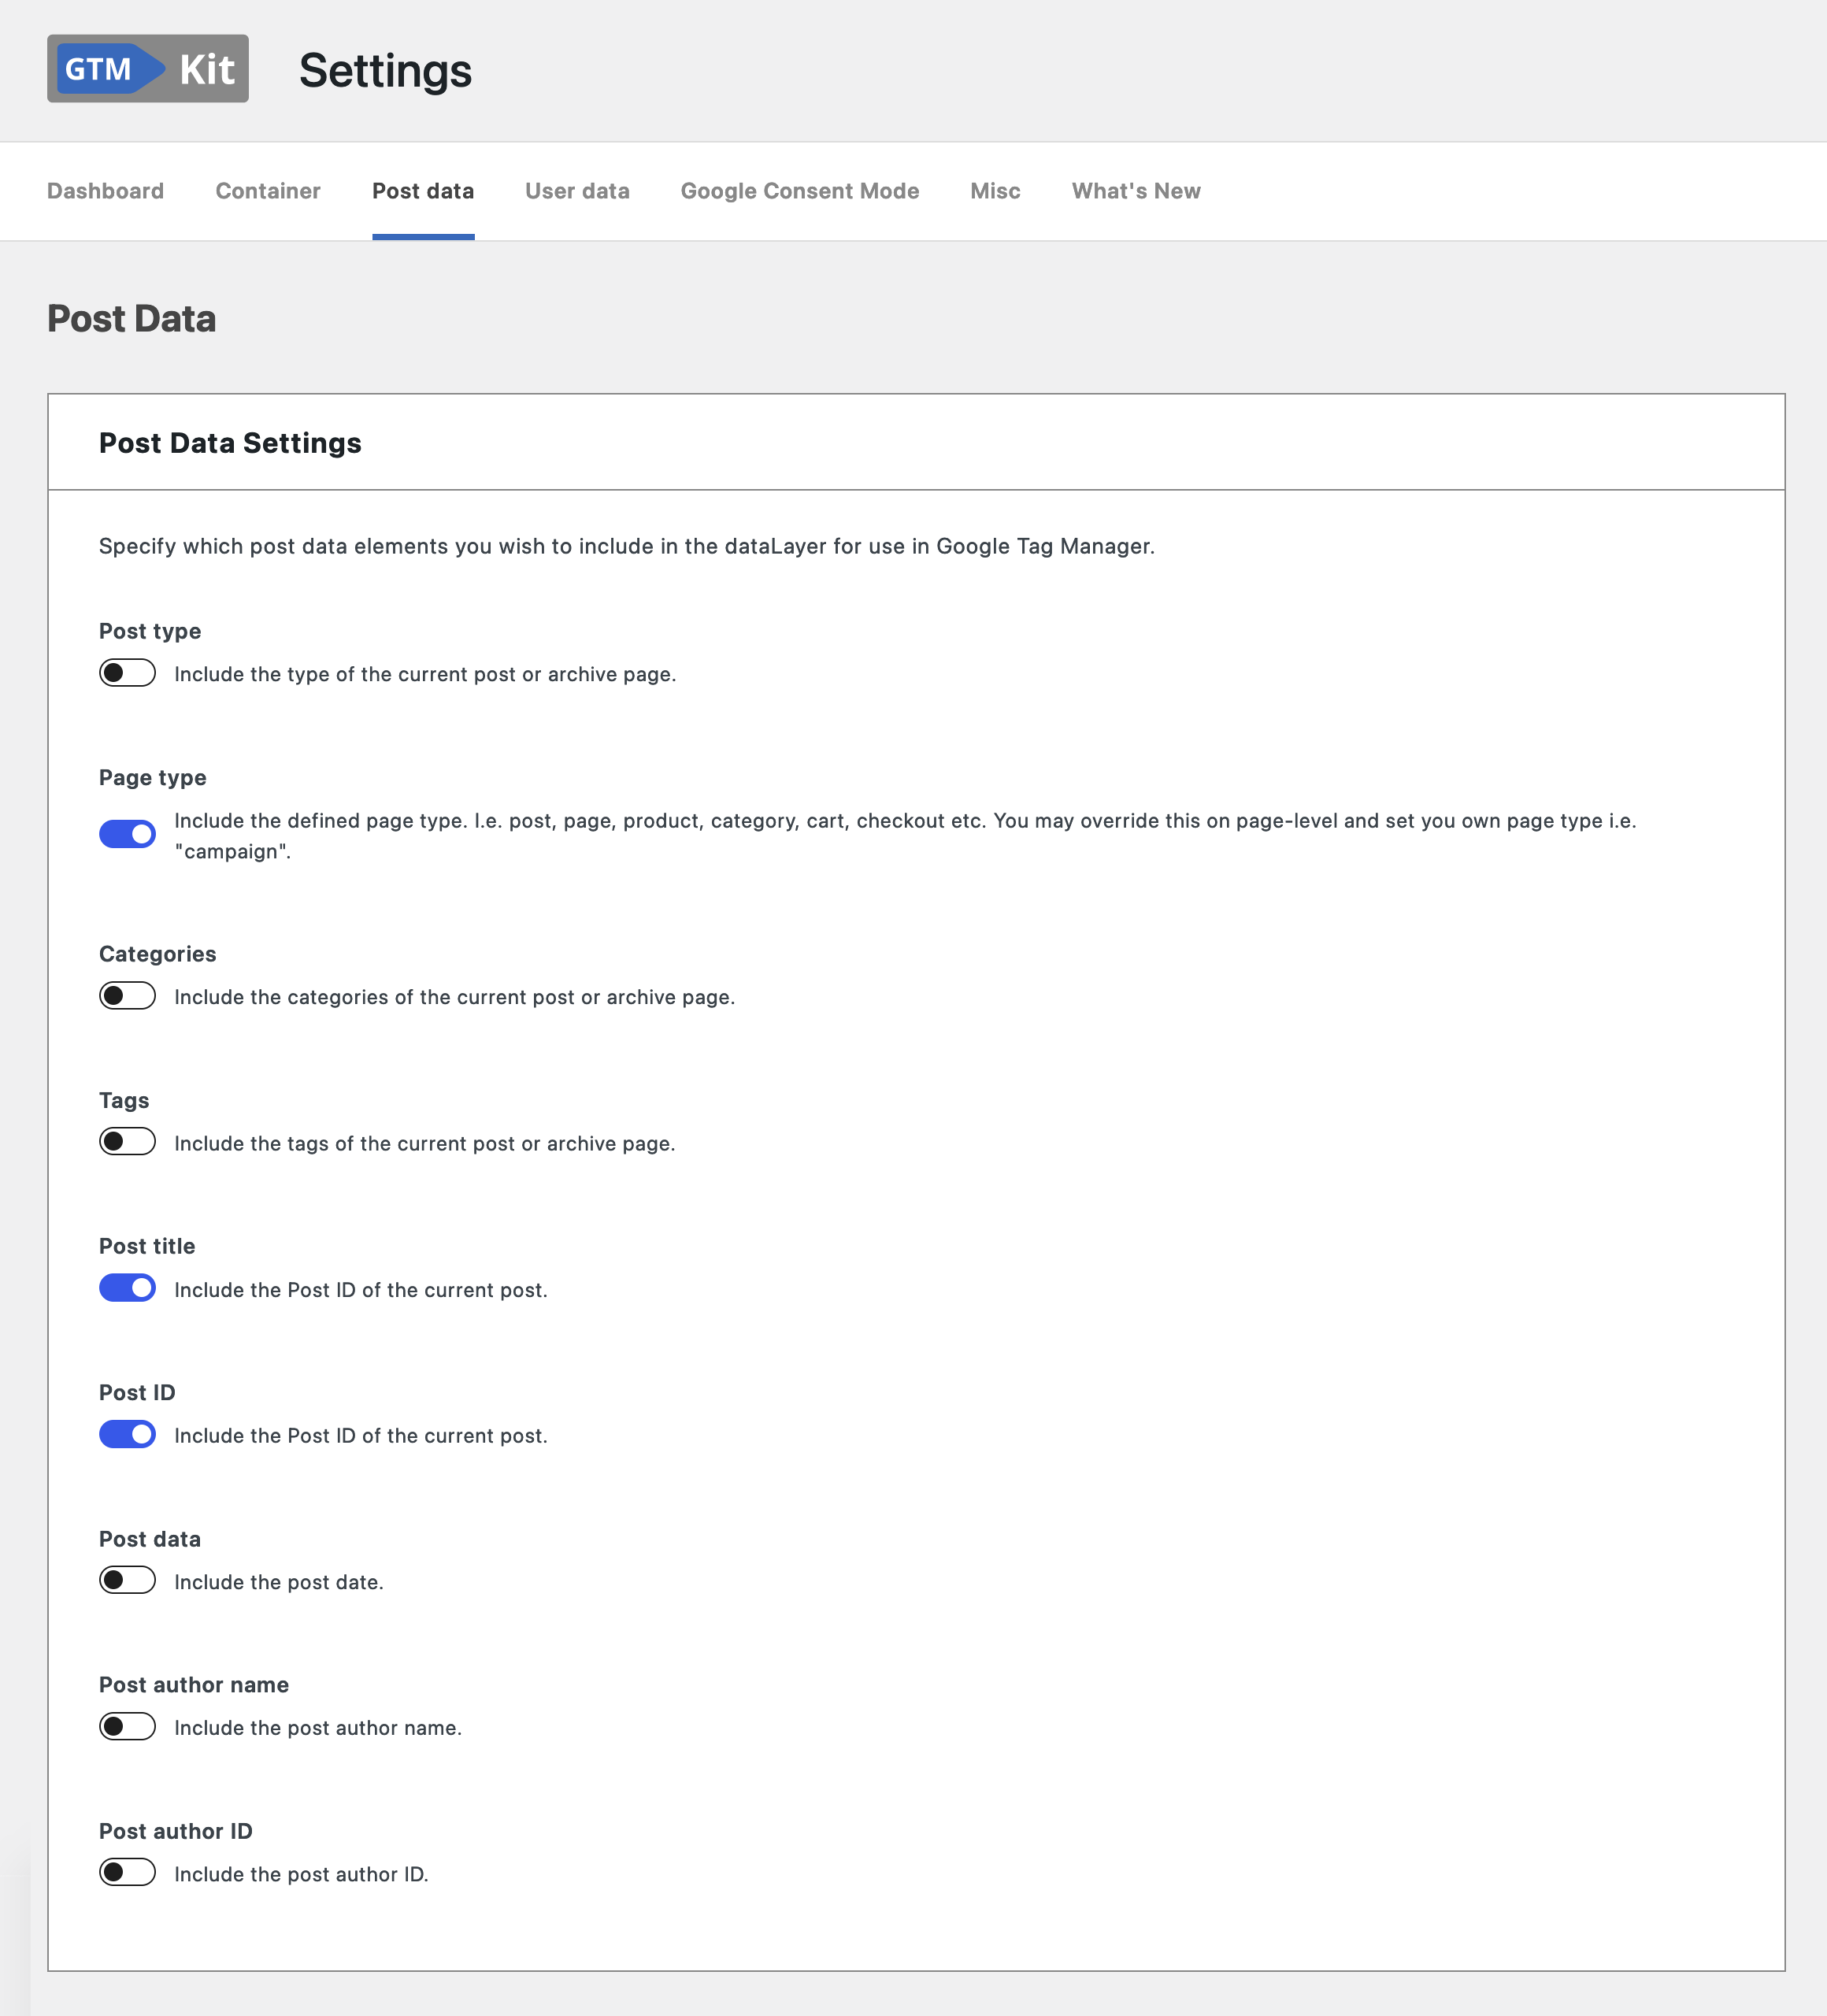Enable Categories for dataLayer
The image size is (1827, 2016).
128,995
